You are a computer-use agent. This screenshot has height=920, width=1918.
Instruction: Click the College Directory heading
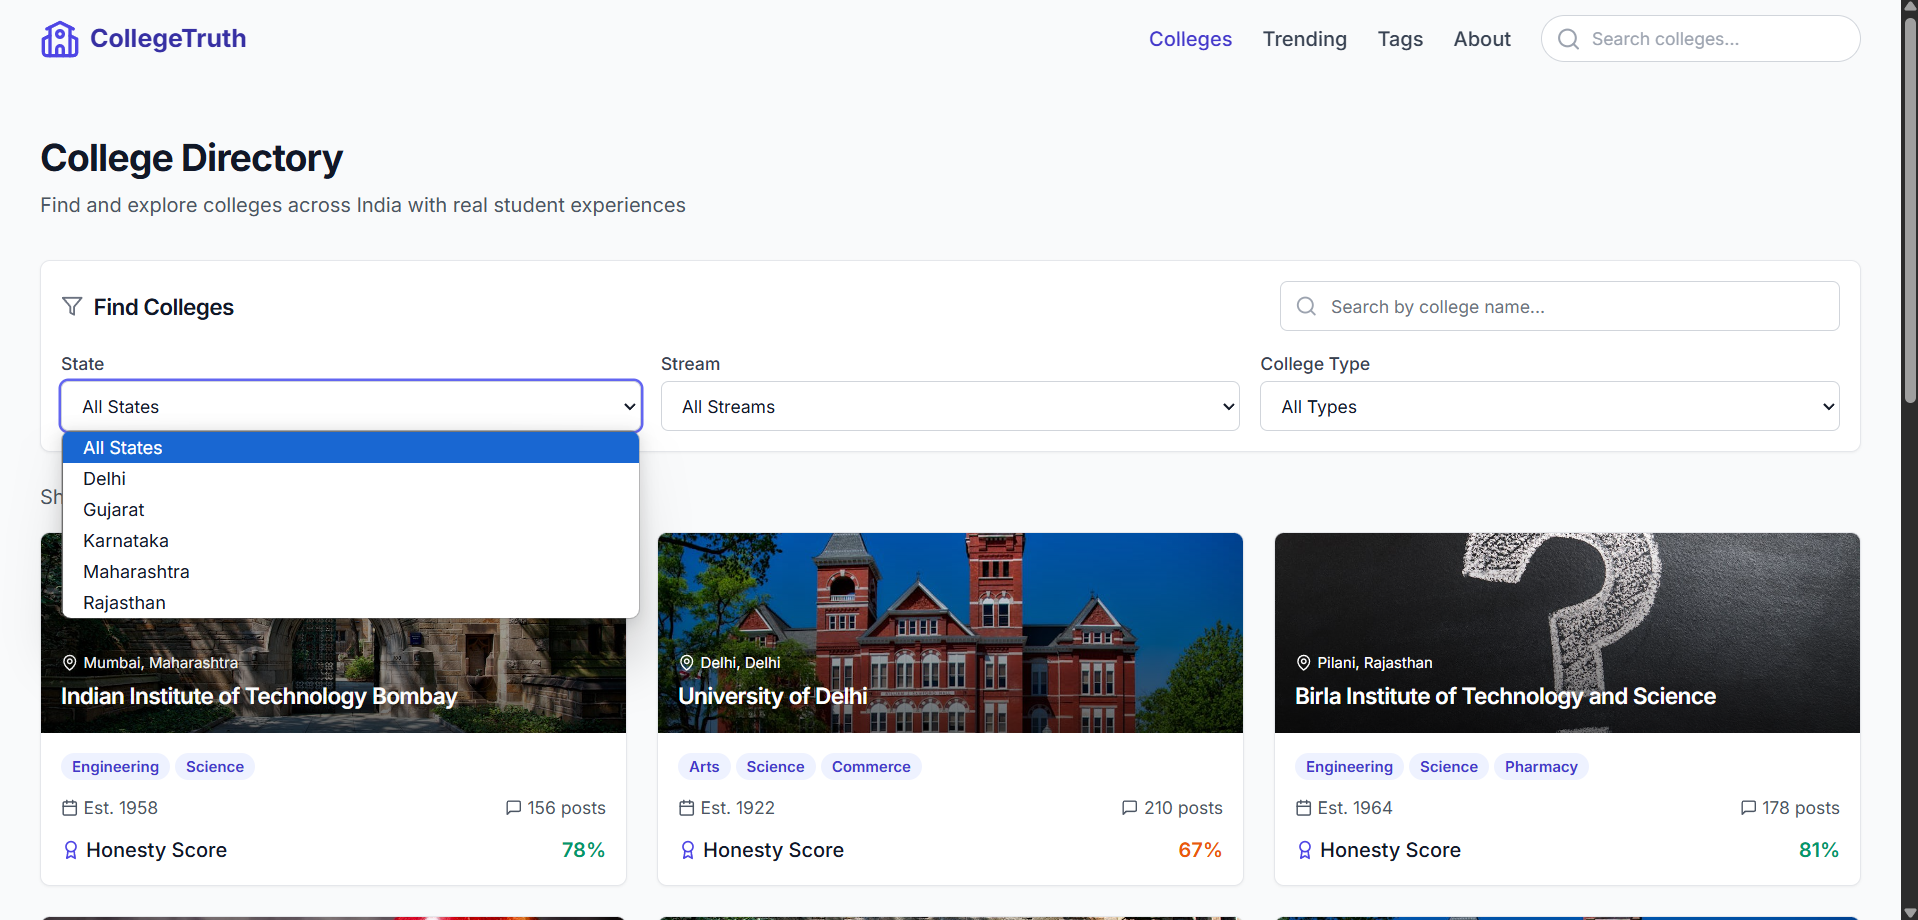(x=192, y=158)
